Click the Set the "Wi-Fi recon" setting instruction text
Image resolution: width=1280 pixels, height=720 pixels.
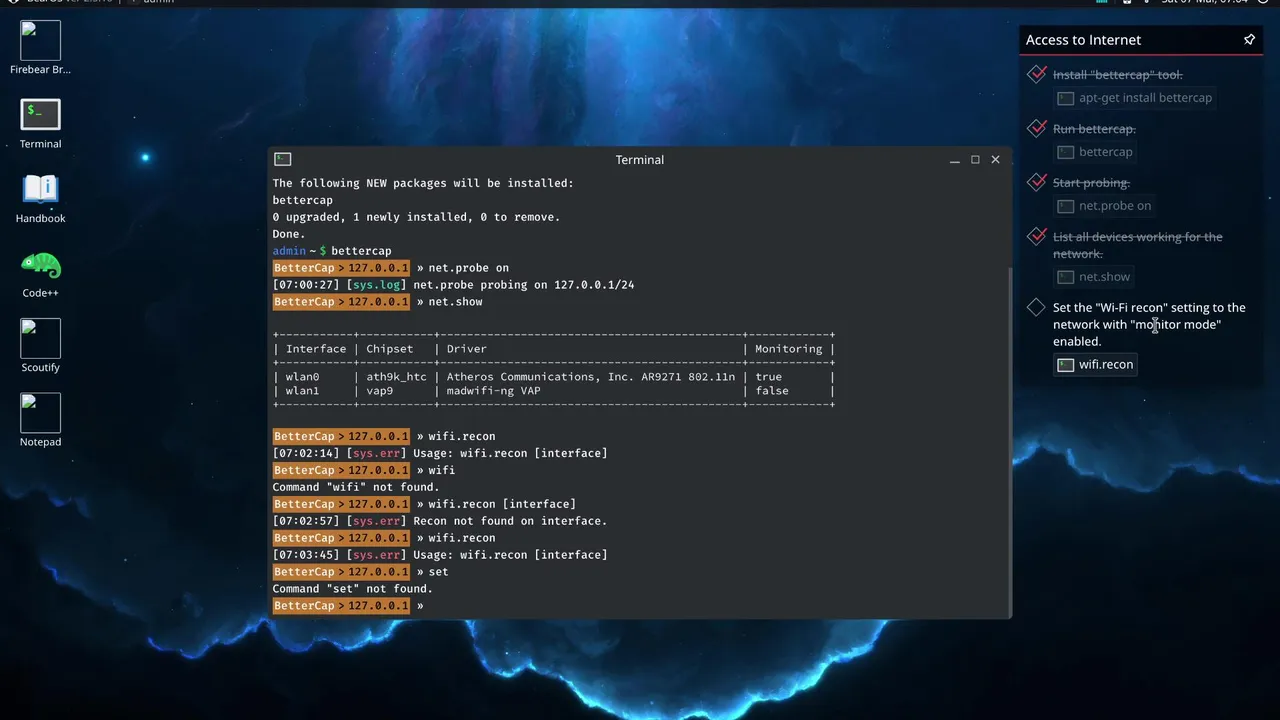tap(1149, 324)
